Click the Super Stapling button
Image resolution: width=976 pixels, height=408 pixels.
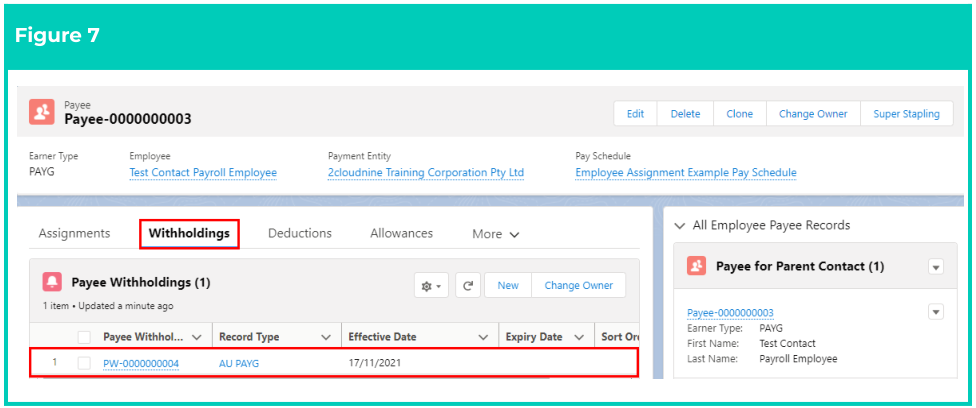(906, 113)
